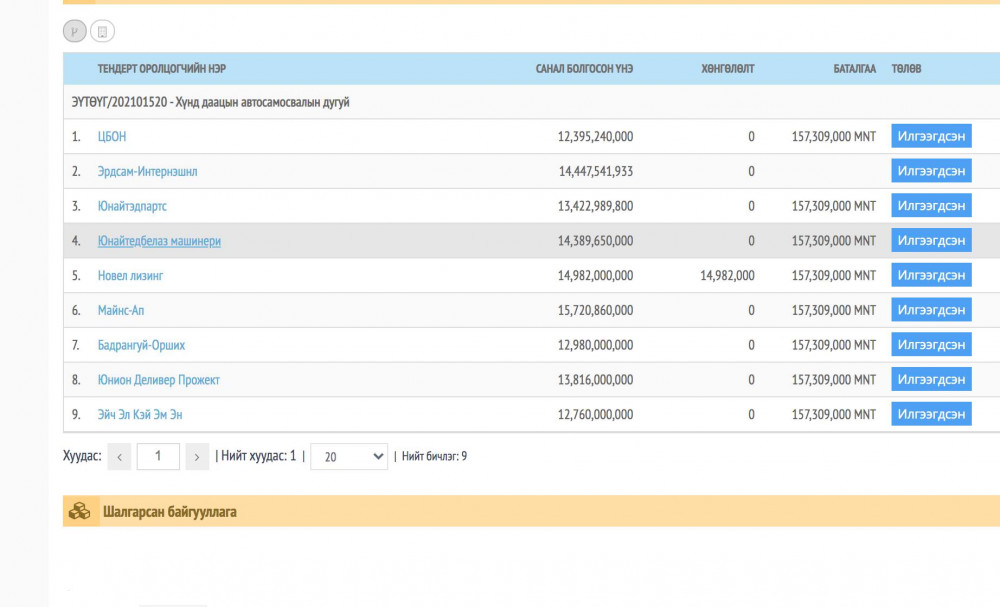Open the Новел лизинг bidder link

pyautogui.click(x=130, y=275)
